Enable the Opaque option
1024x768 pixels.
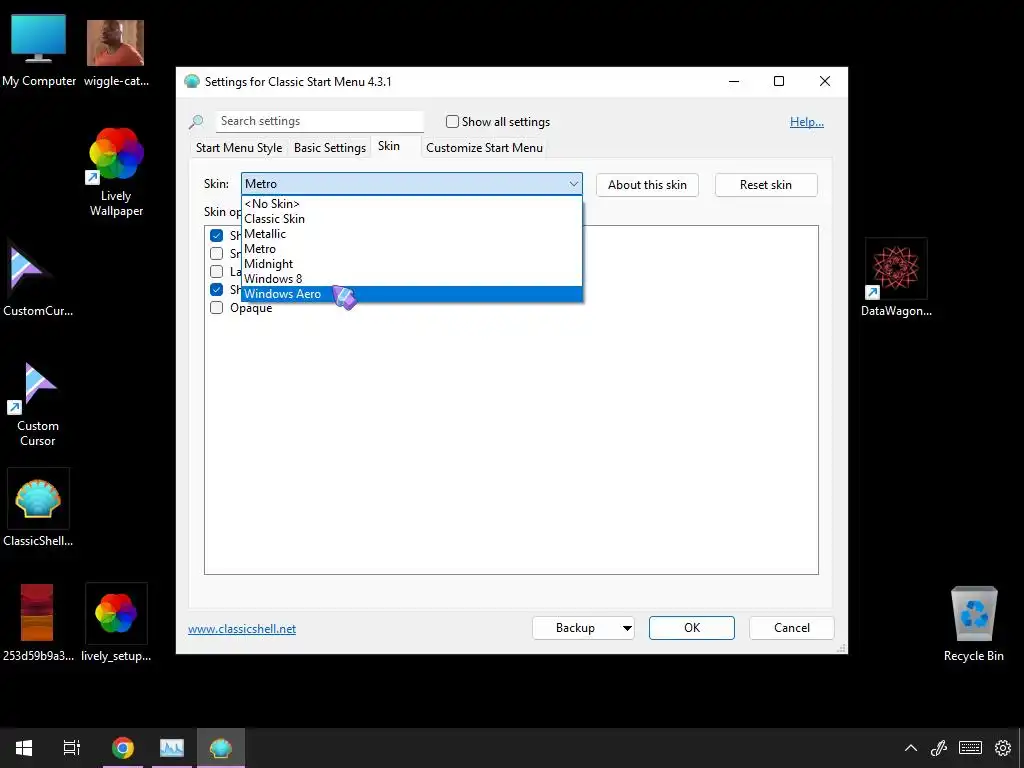[x=216, y=308]
